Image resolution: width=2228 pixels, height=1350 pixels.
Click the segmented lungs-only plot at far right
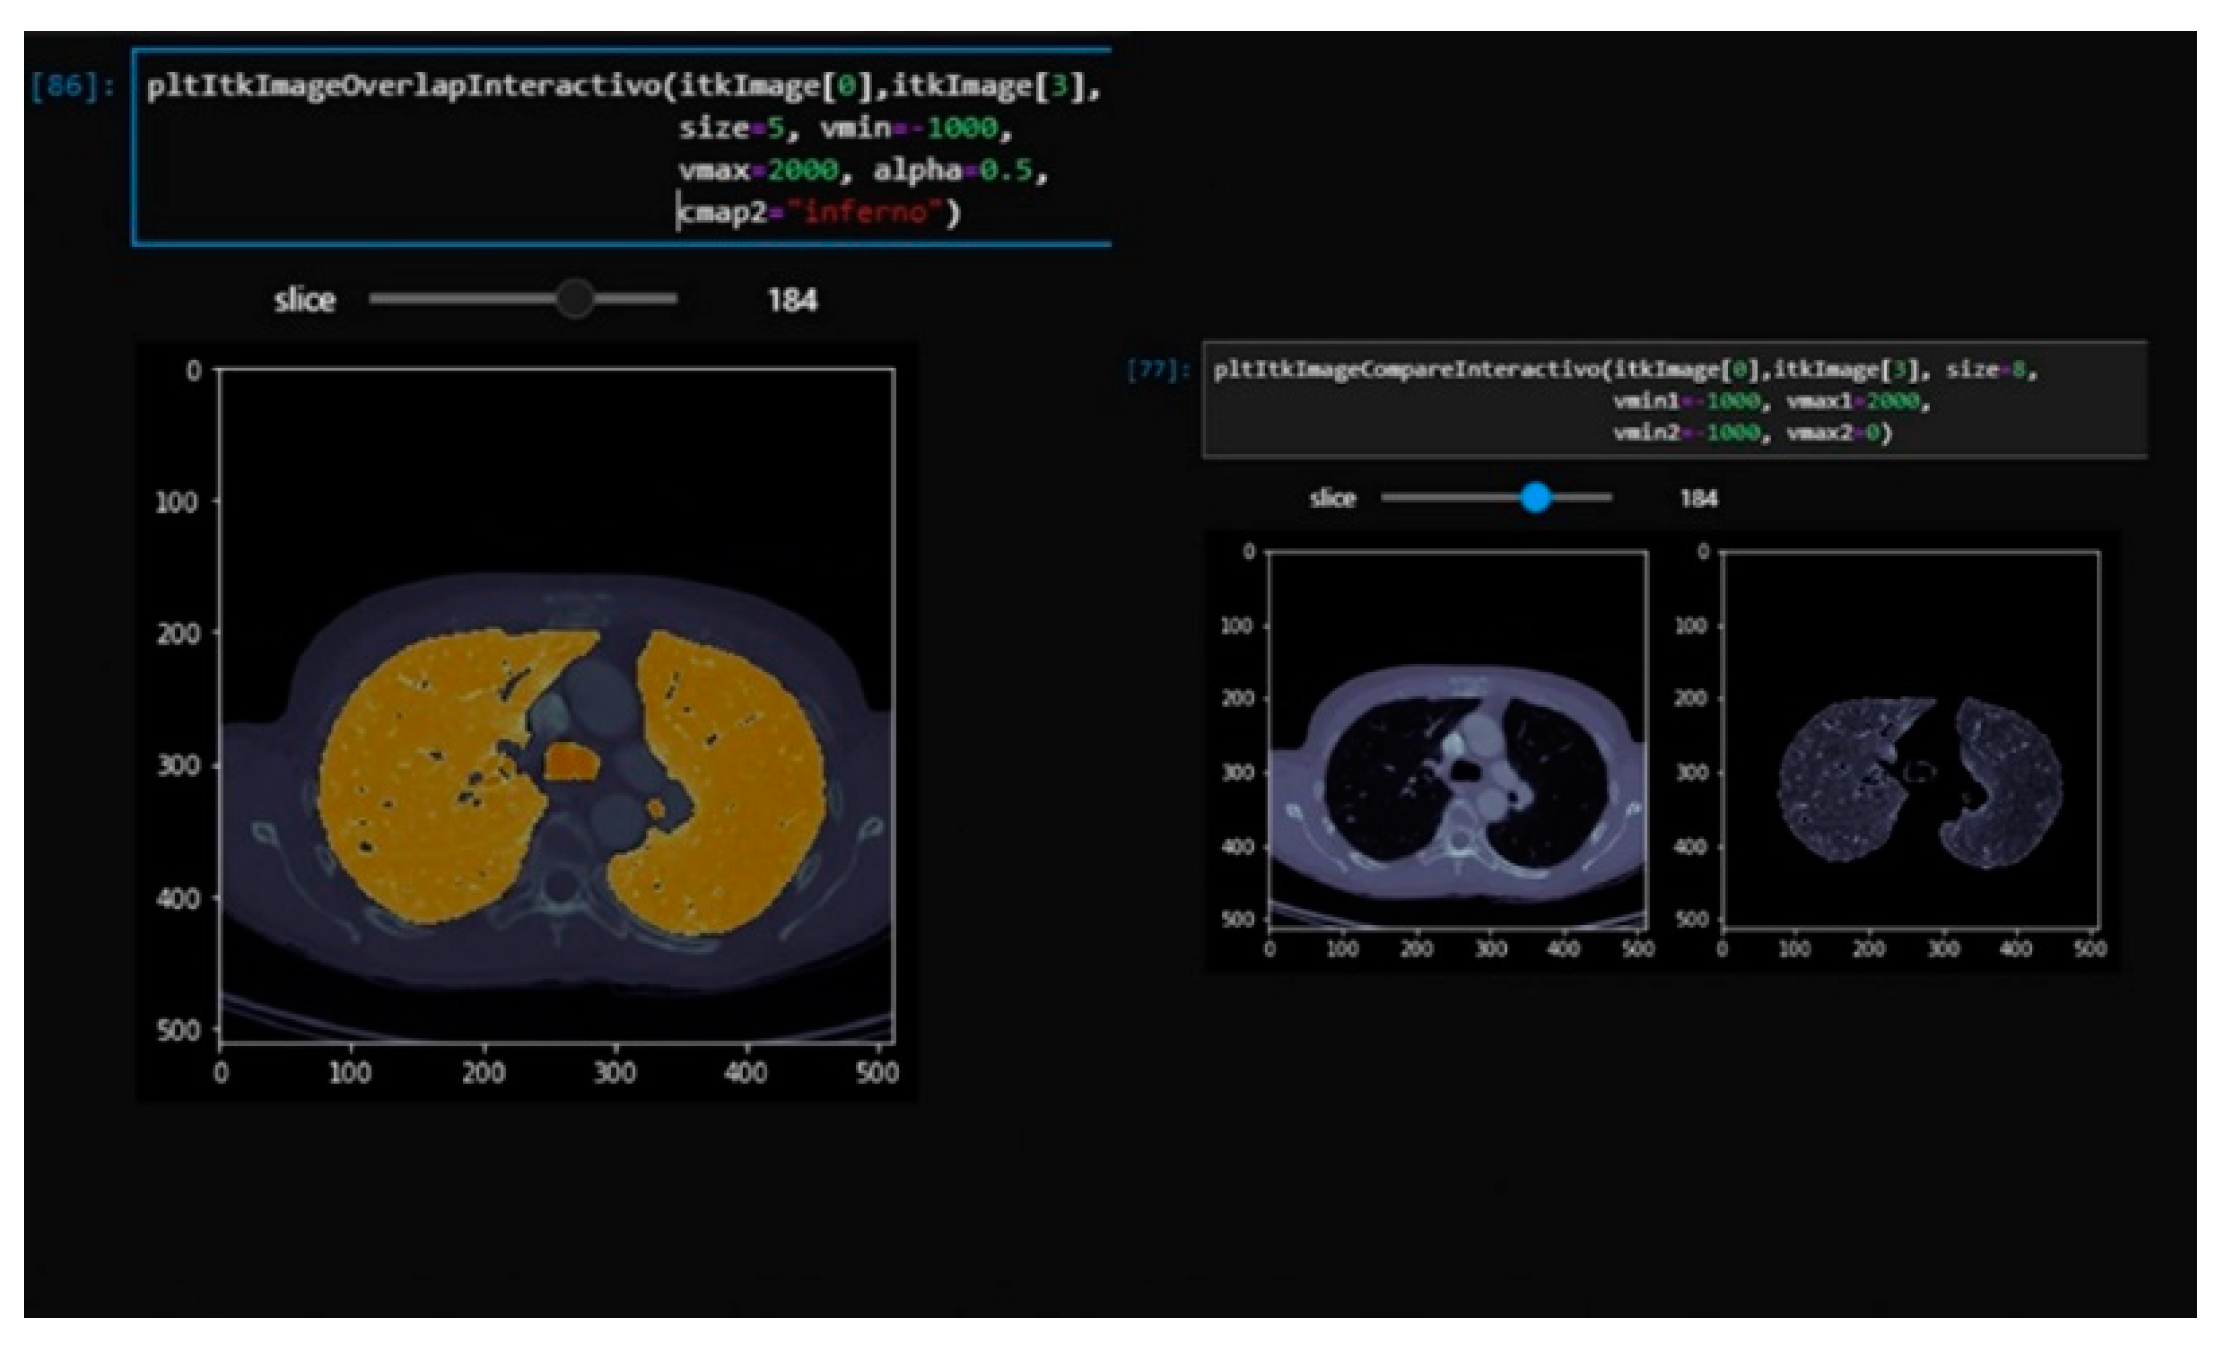[1910, 740]
